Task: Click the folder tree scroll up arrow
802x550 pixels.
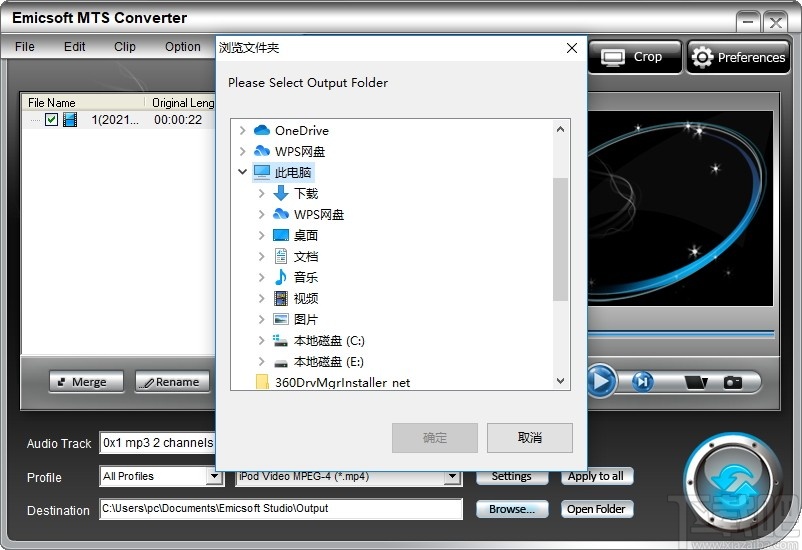Action: pos(561,129)
